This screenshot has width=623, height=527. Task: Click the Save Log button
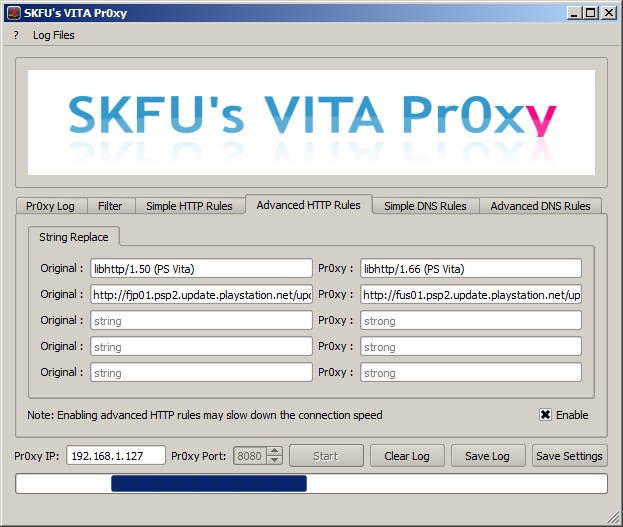click(x=488, y=455)
